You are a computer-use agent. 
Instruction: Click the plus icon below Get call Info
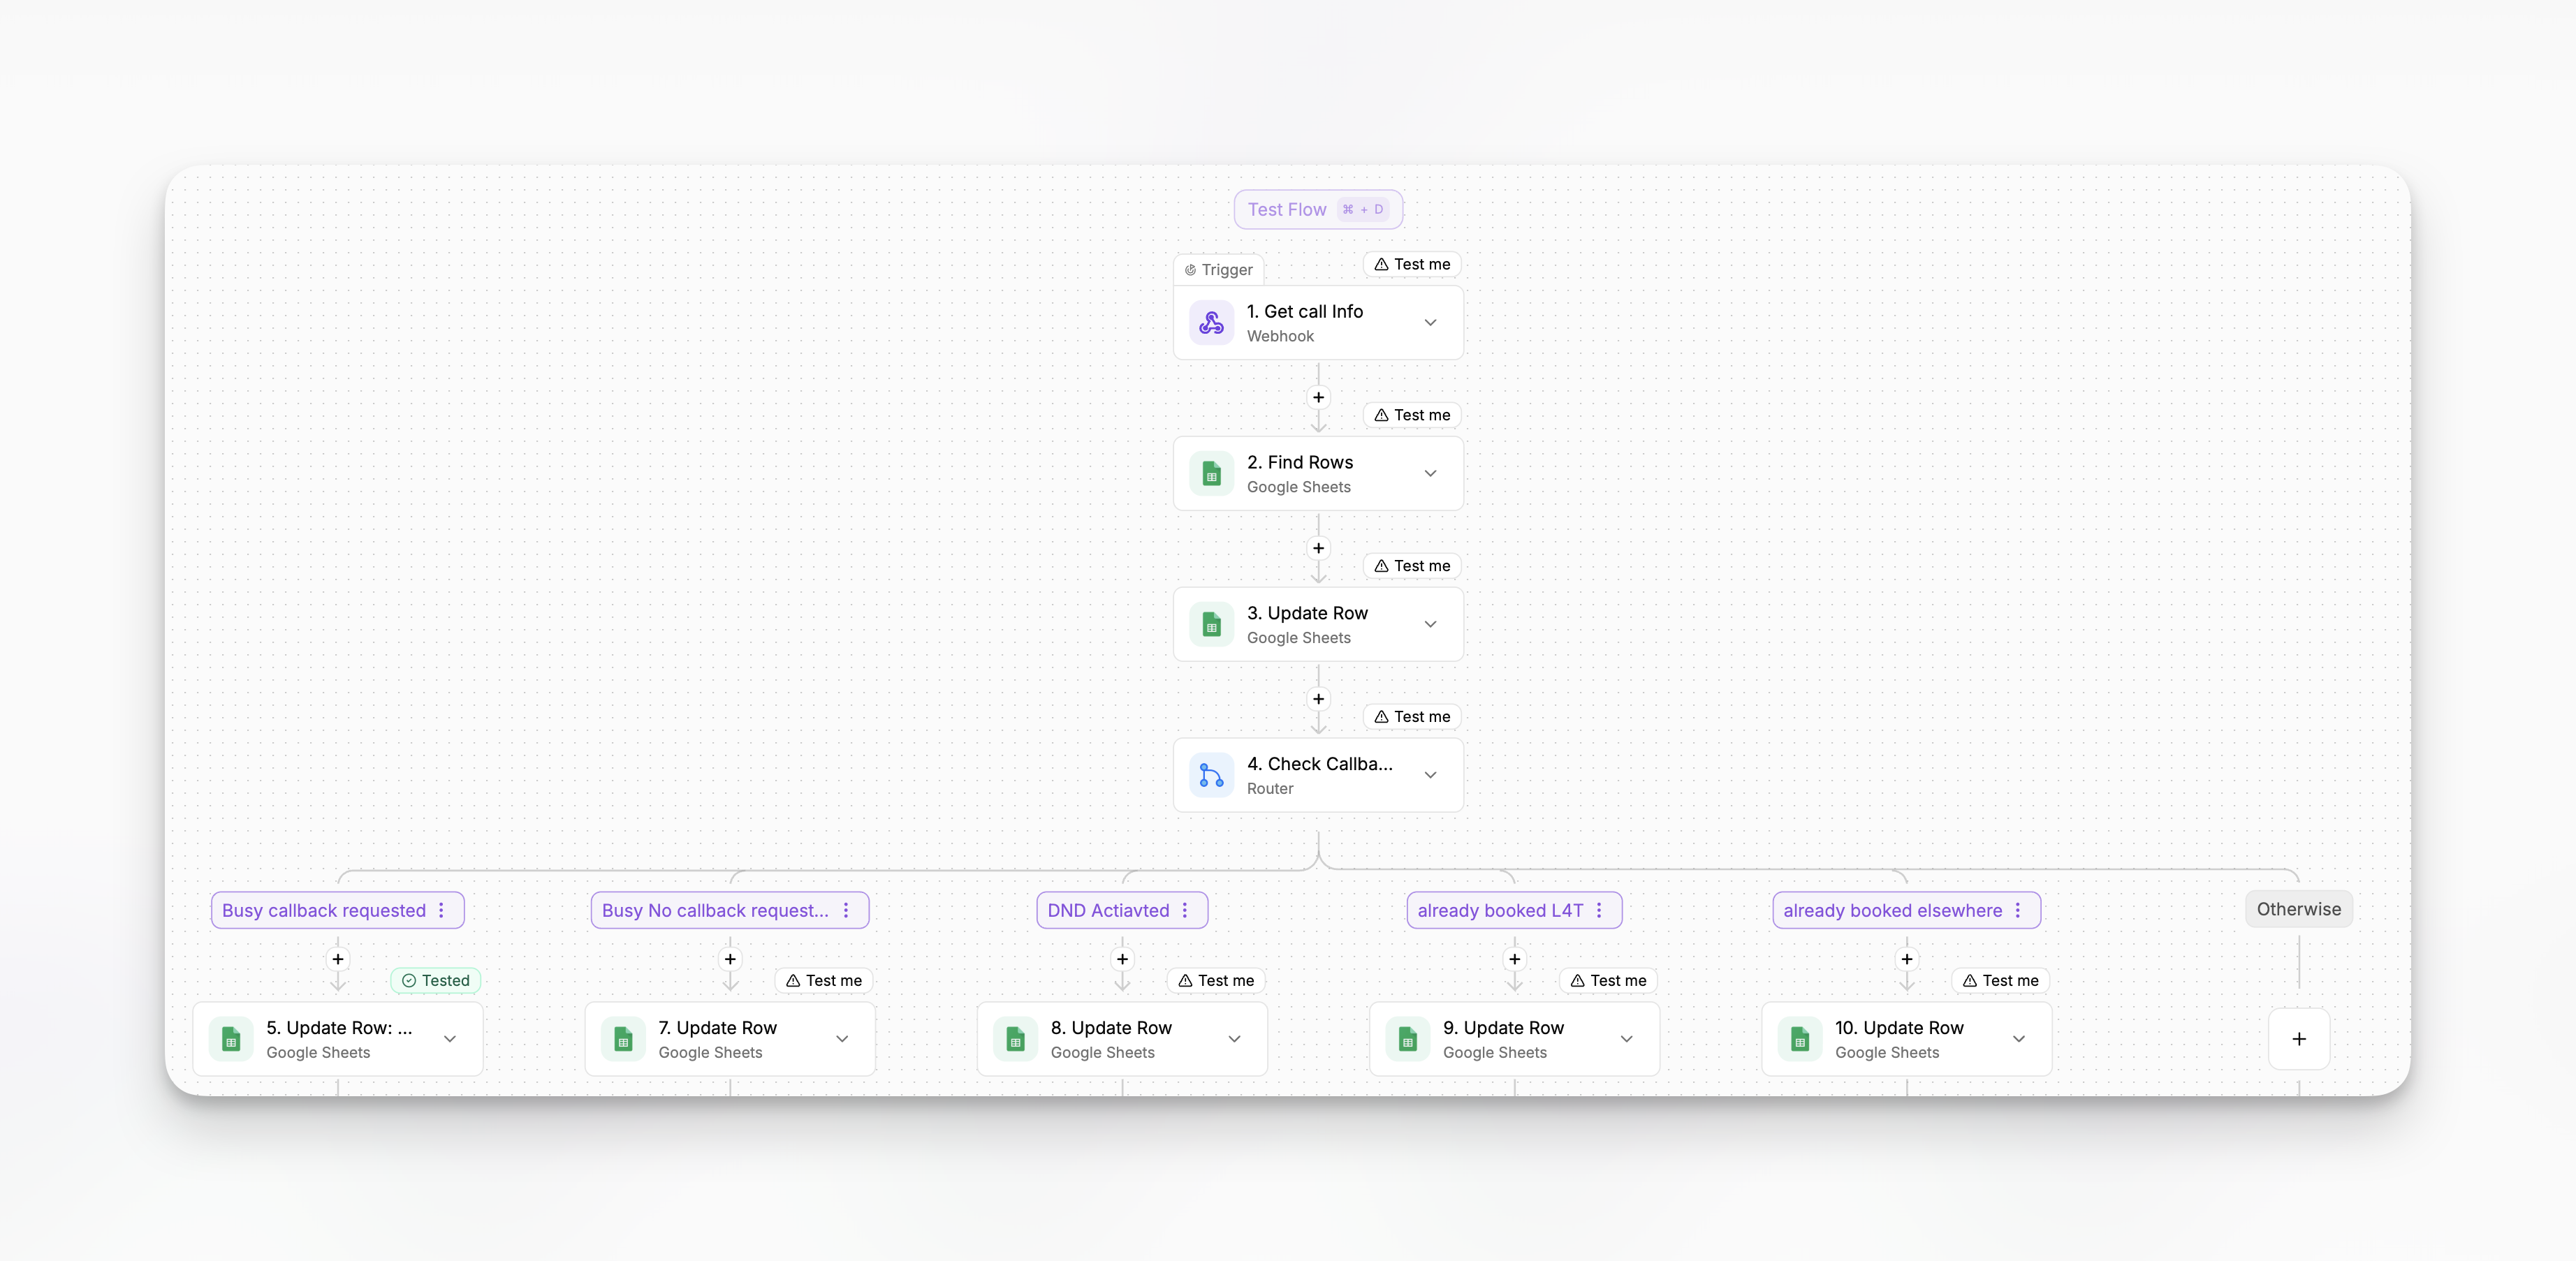(1318, 398)
